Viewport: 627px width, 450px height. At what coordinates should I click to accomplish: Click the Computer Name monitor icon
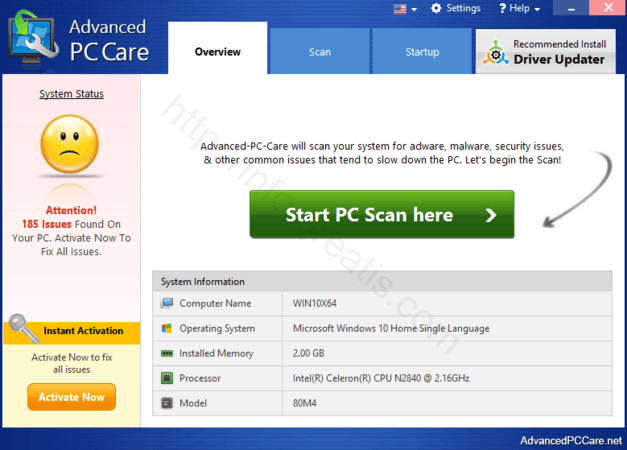point(166,303)
